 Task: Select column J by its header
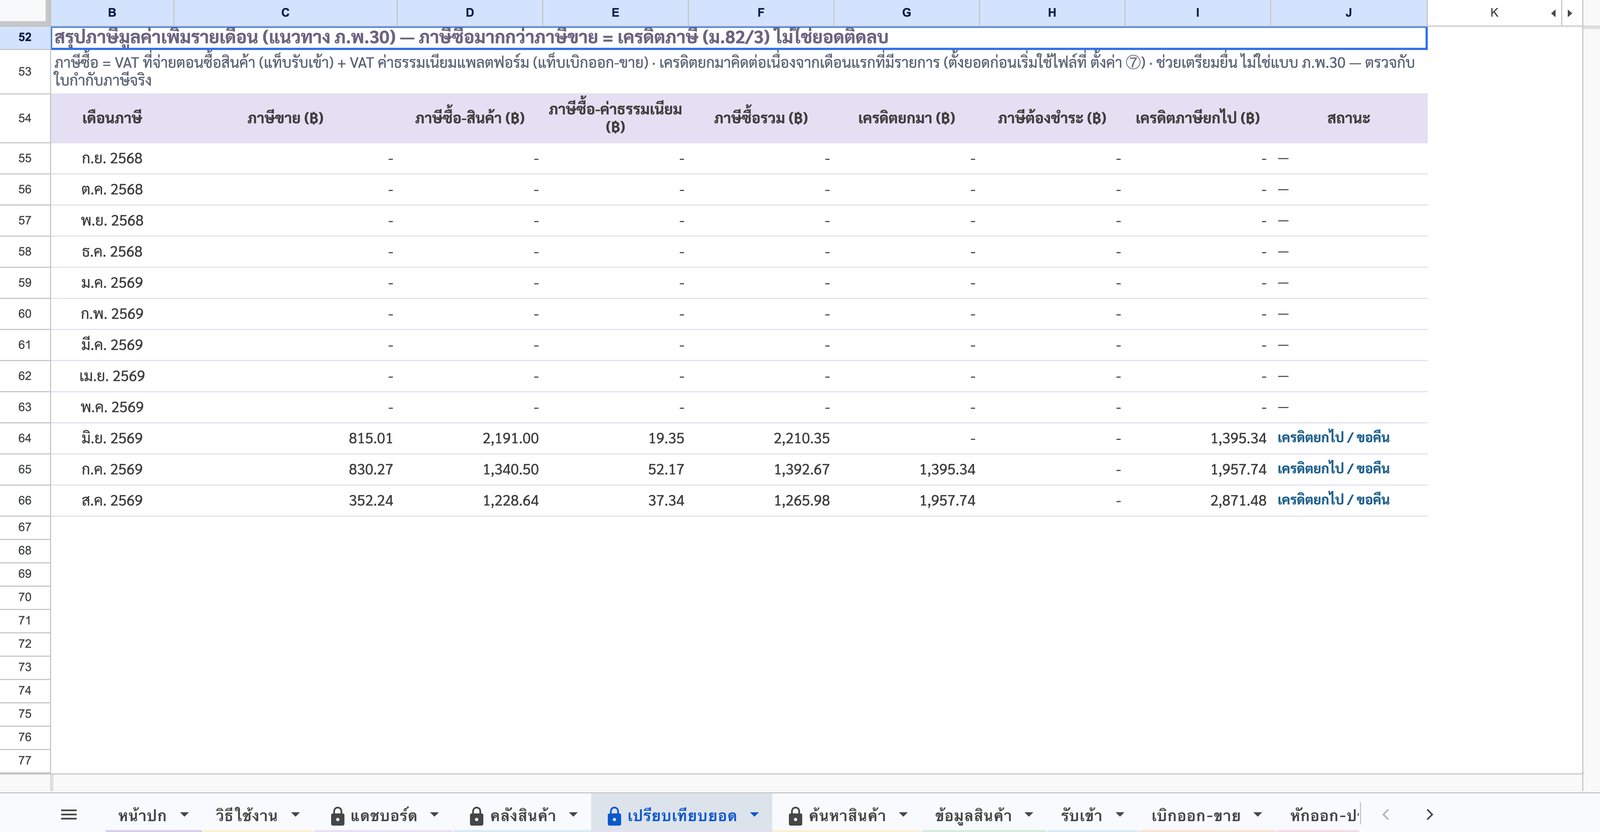(x=1348, y=13)
